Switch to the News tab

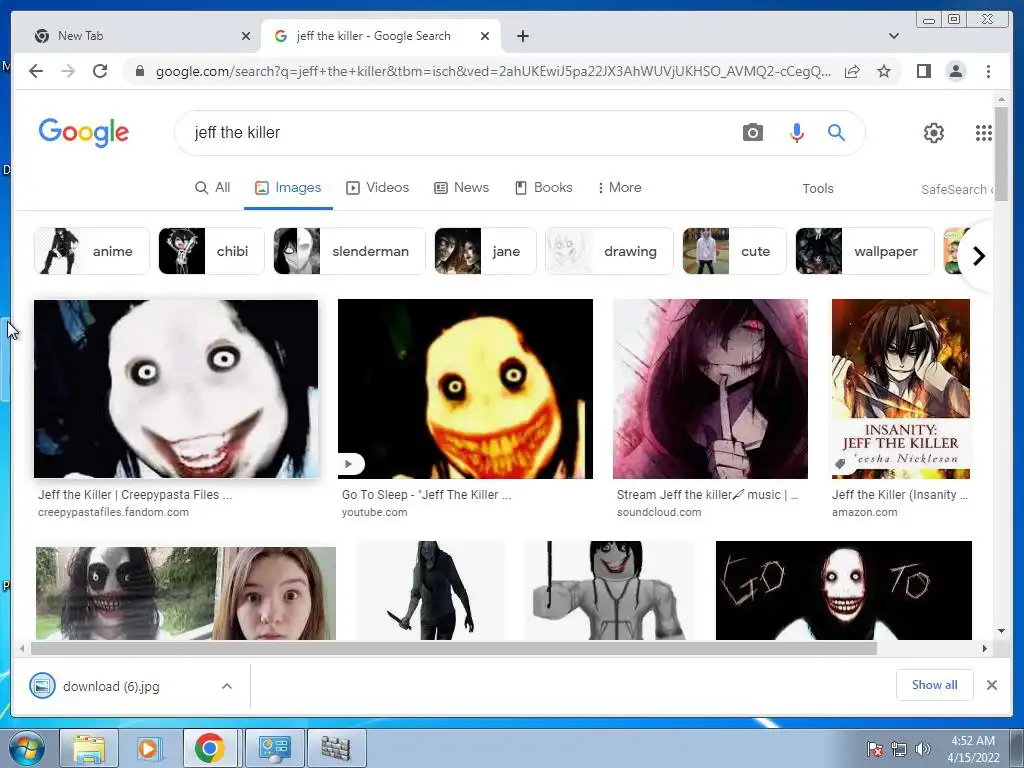[x=462, y=187]
